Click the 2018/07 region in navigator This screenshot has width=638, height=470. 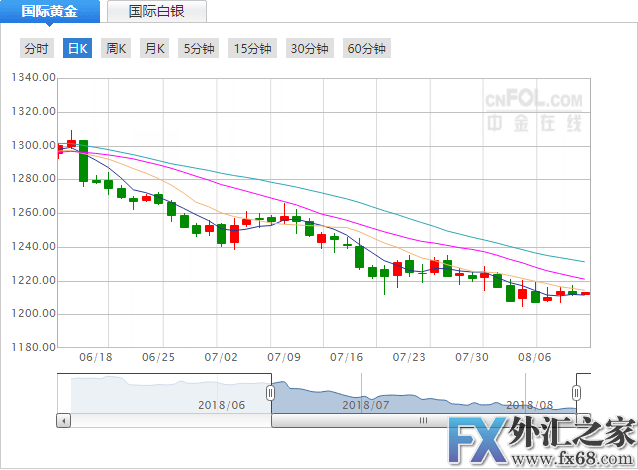pos(364,404)
